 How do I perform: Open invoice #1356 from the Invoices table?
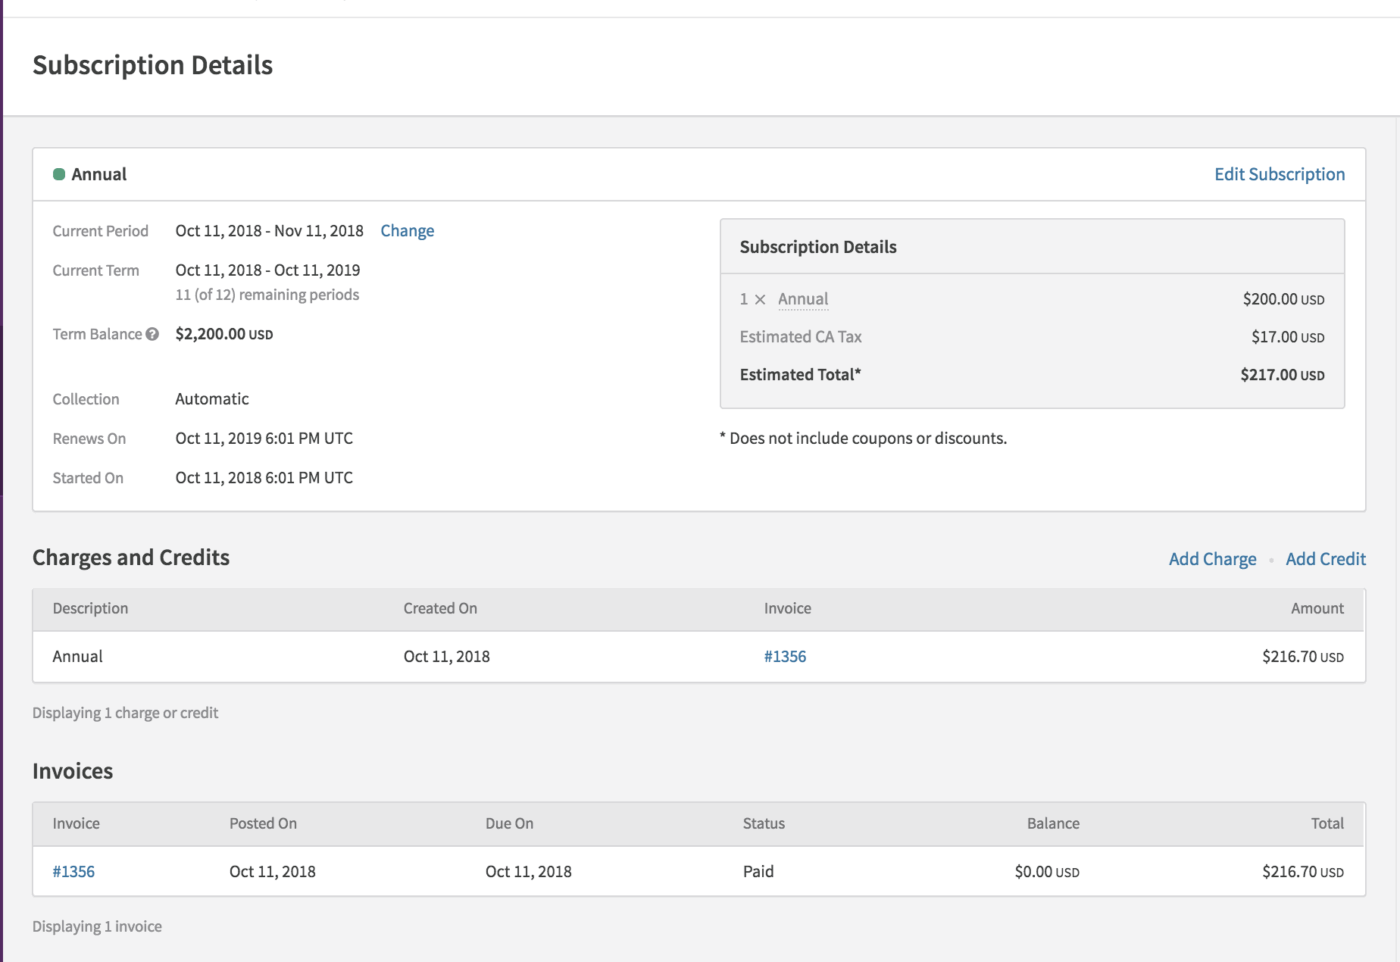(x=74, y=871)
